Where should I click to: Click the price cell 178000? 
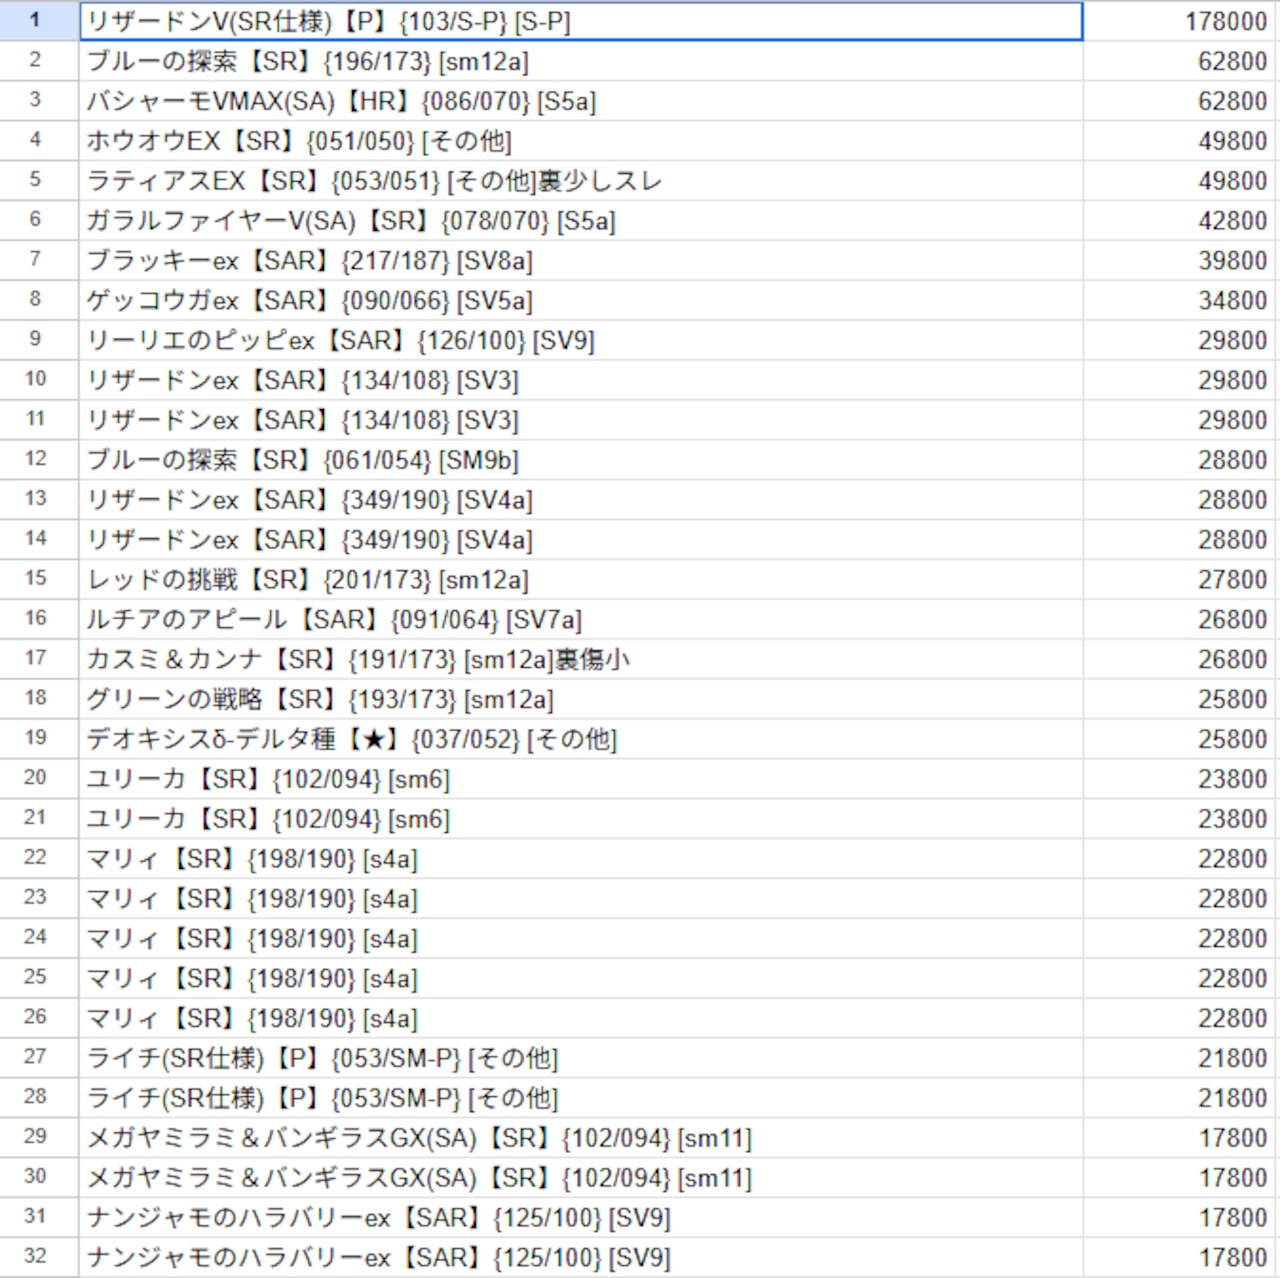click(x=1181, y=21)
